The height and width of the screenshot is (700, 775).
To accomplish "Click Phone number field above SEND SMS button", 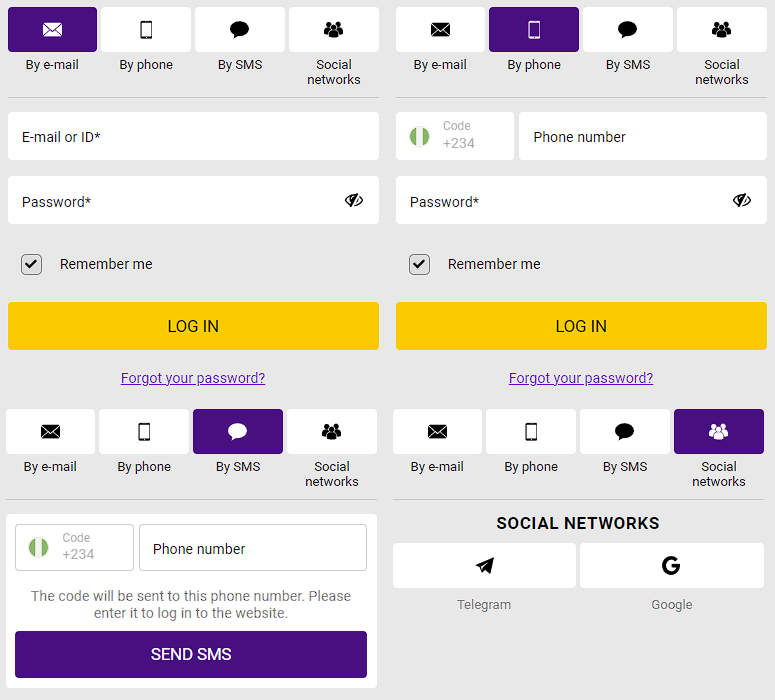I will click(x=252, y=548).
